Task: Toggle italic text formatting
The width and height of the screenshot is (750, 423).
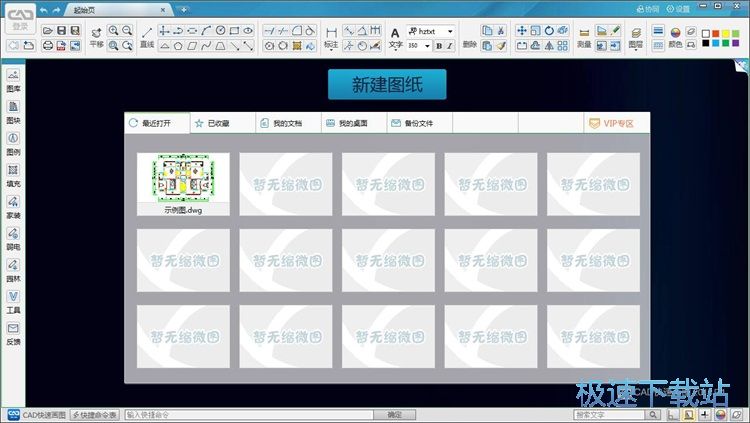Action: [x=449, y=46]
